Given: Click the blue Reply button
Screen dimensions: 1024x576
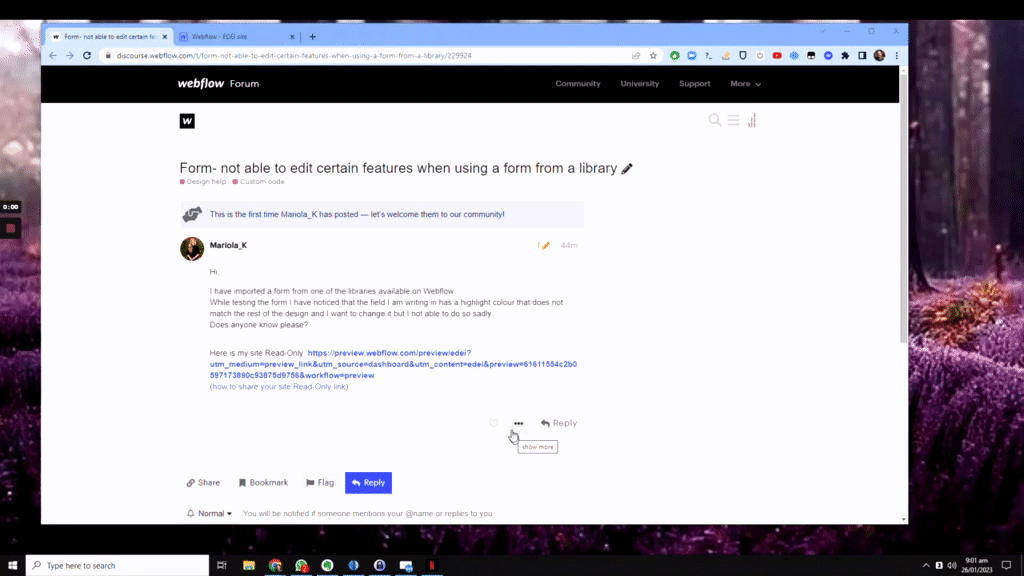Looking at the screenshot, I should 368,482.
